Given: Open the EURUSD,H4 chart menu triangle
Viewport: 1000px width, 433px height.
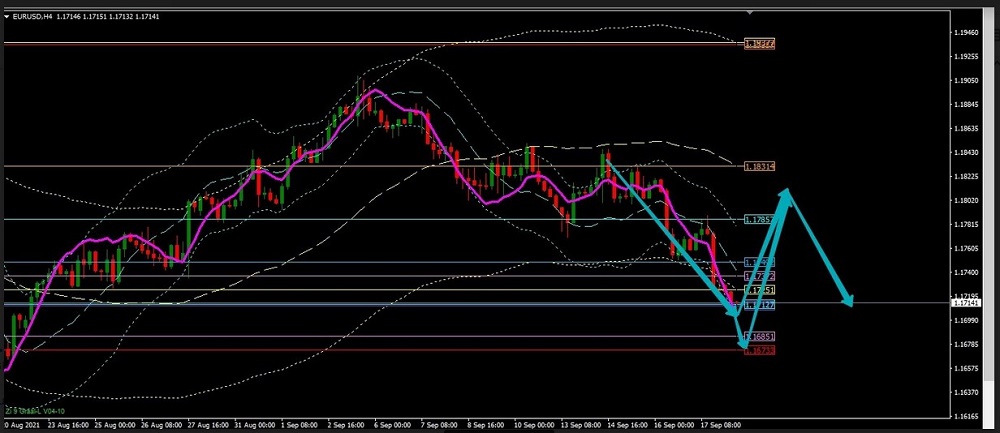Looking at the screenshot, I should [6, 16].
